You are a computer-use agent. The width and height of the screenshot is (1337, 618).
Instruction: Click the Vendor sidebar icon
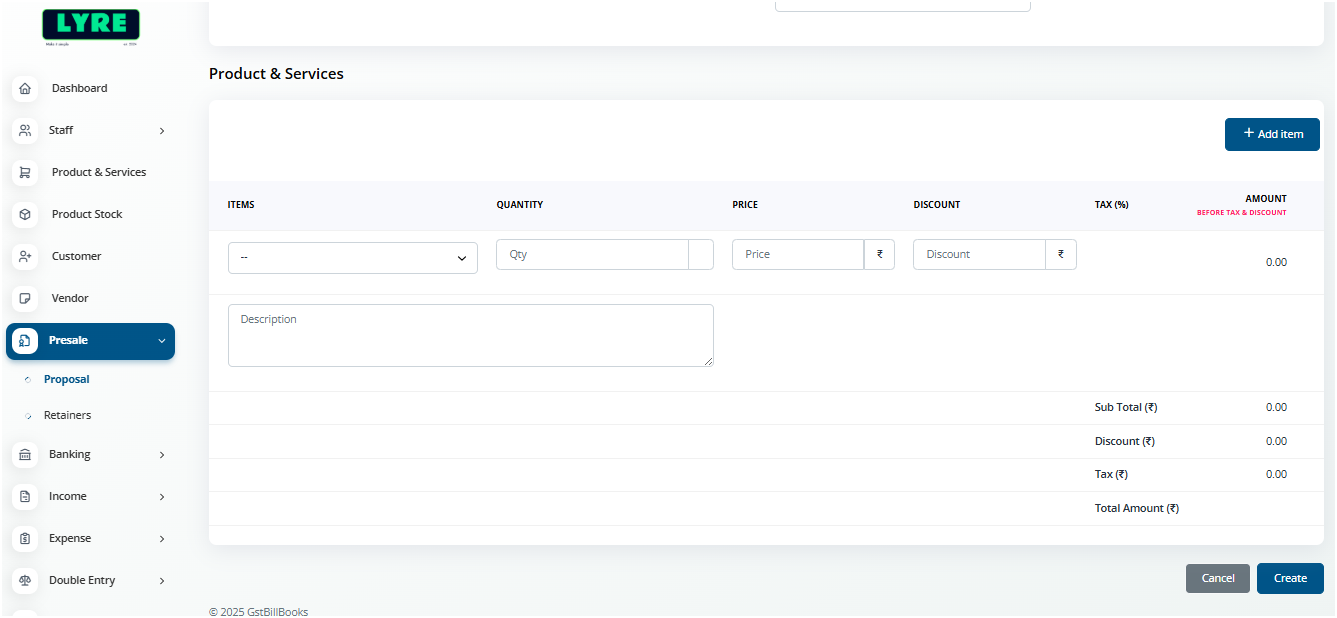(x=25, y=298)
